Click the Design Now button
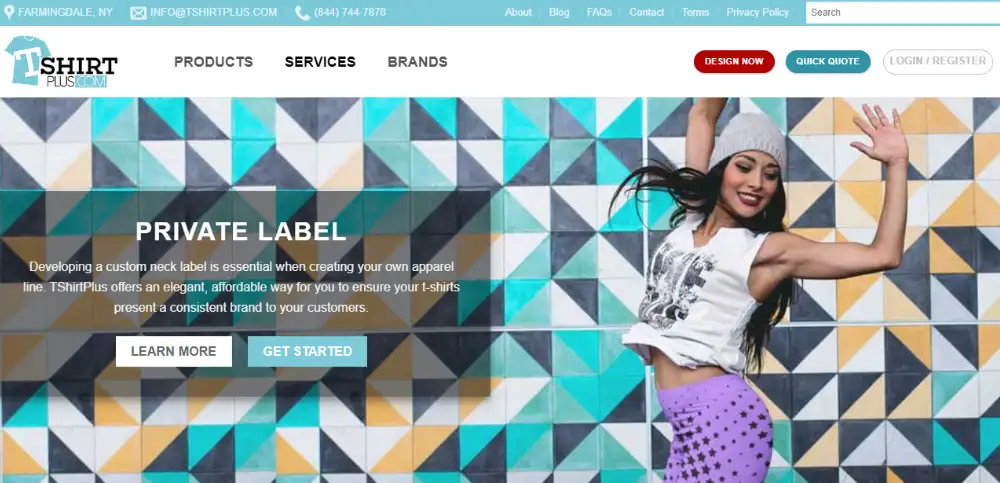The image size is (1000, 483). 734,61
